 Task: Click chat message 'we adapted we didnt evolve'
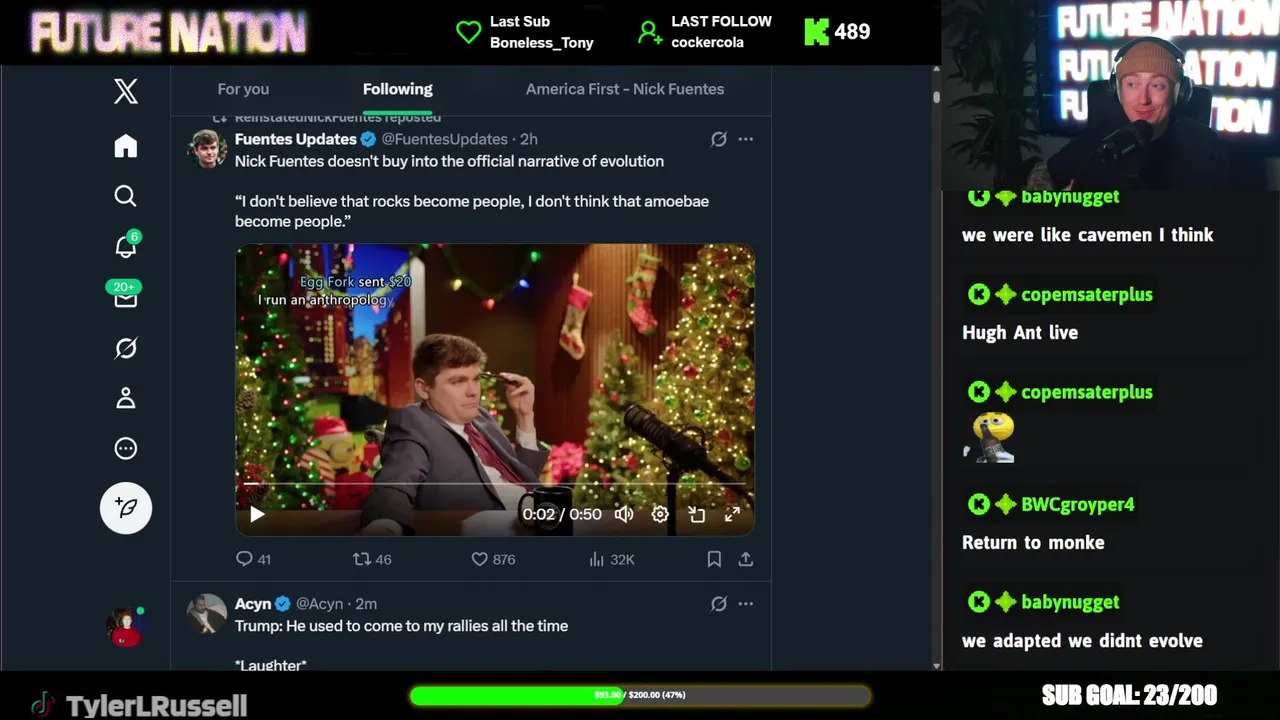1082,641
